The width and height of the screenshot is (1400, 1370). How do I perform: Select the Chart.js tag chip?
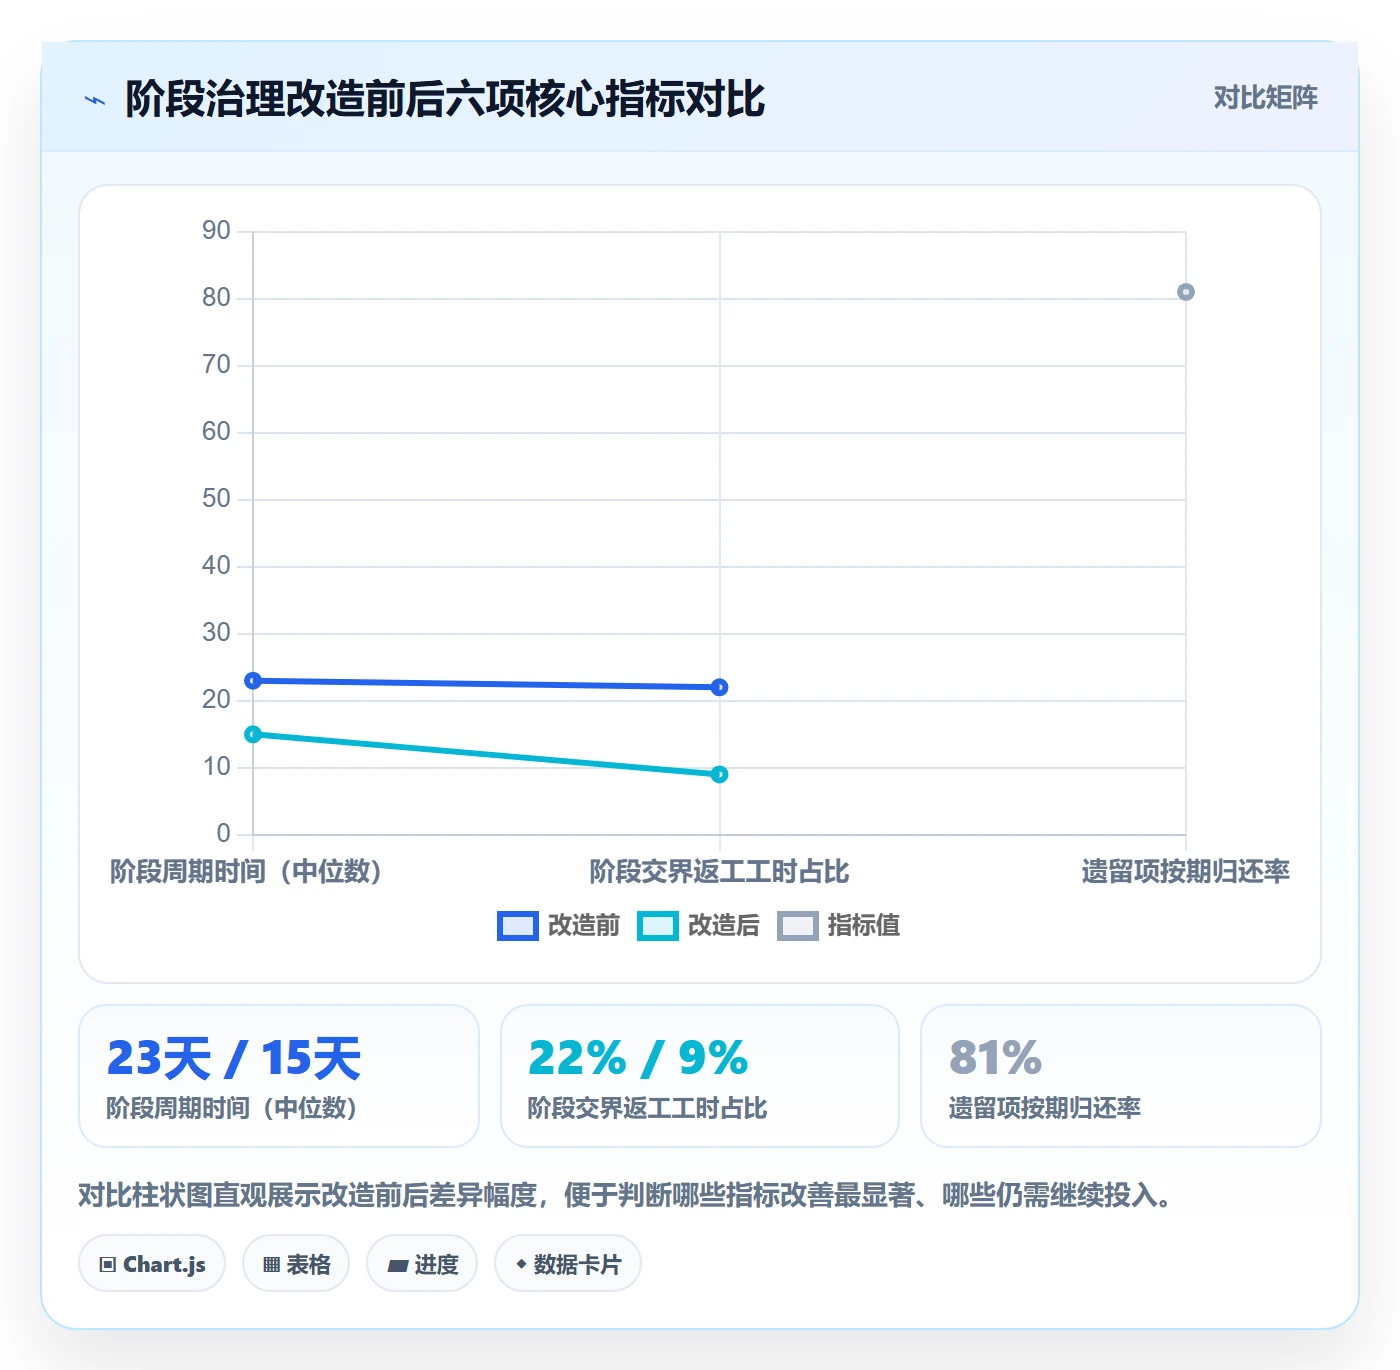point(152,1264)
